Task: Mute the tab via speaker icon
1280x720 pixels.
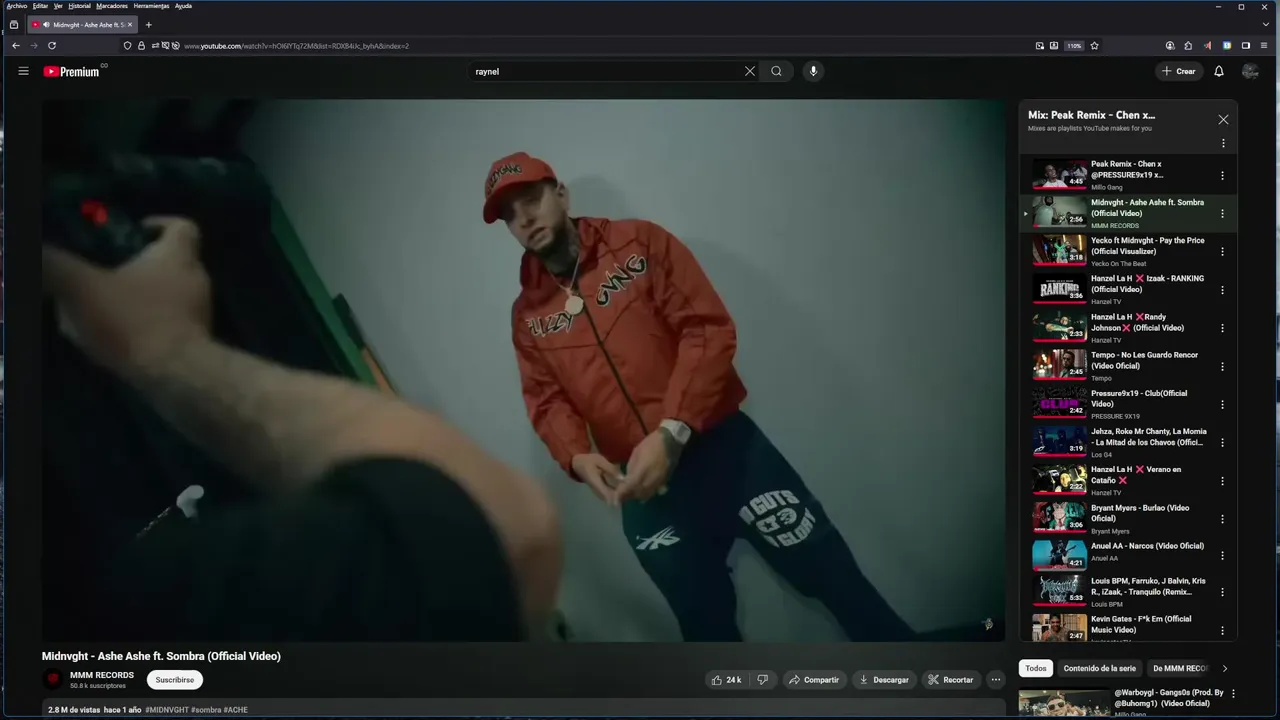Action: (46, 24)
